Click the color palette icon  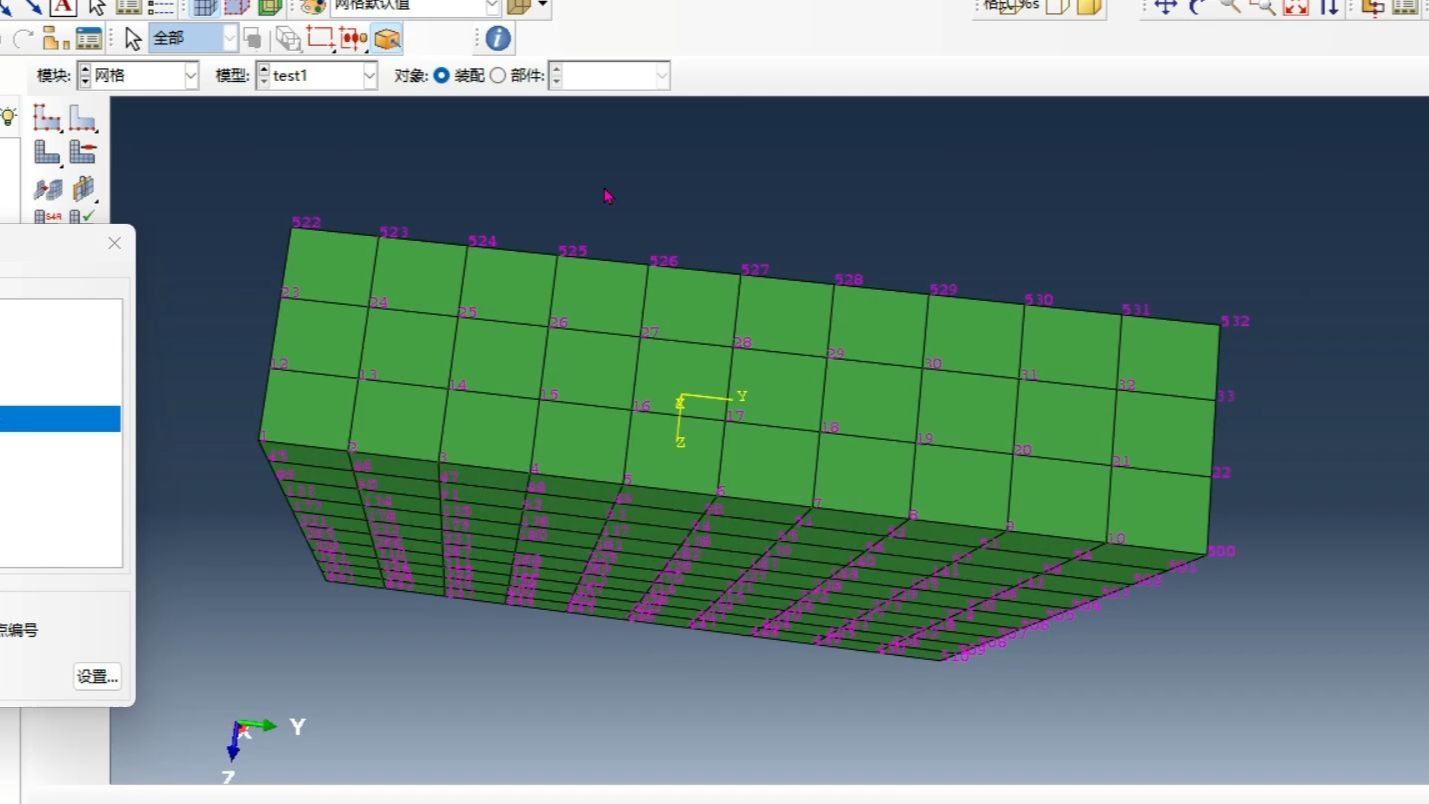tap(313, 6)
